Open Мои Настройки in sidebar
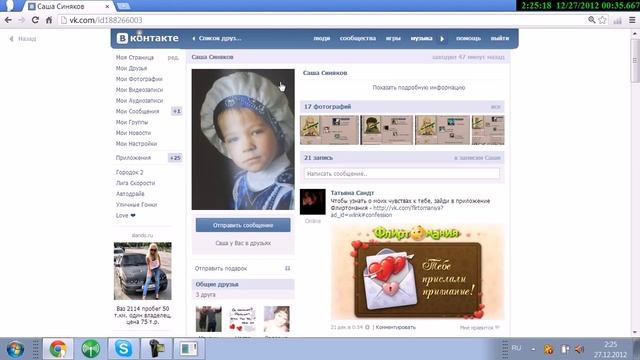 click(x=136, y=144)
